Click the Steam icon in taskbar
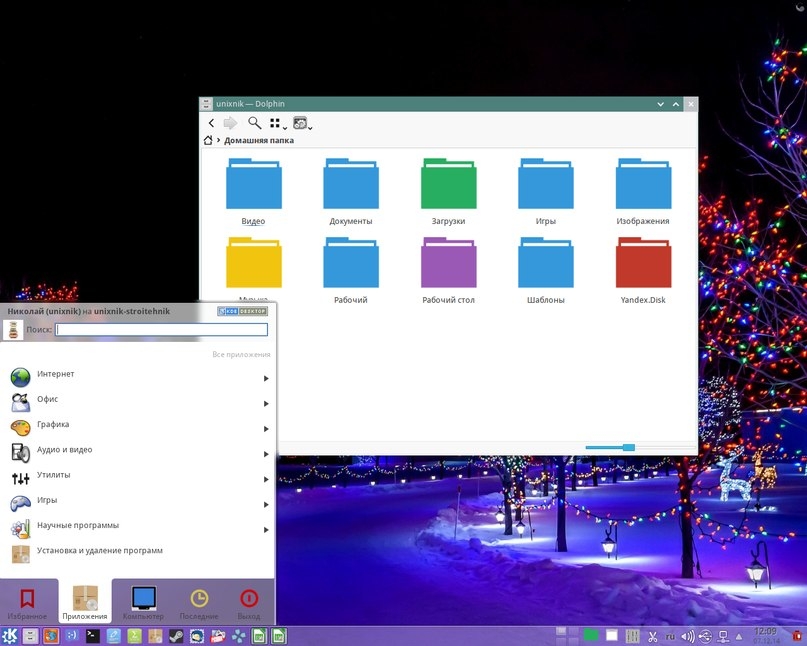Viewport: 807px width, 646px height. (x=175, y=636)
